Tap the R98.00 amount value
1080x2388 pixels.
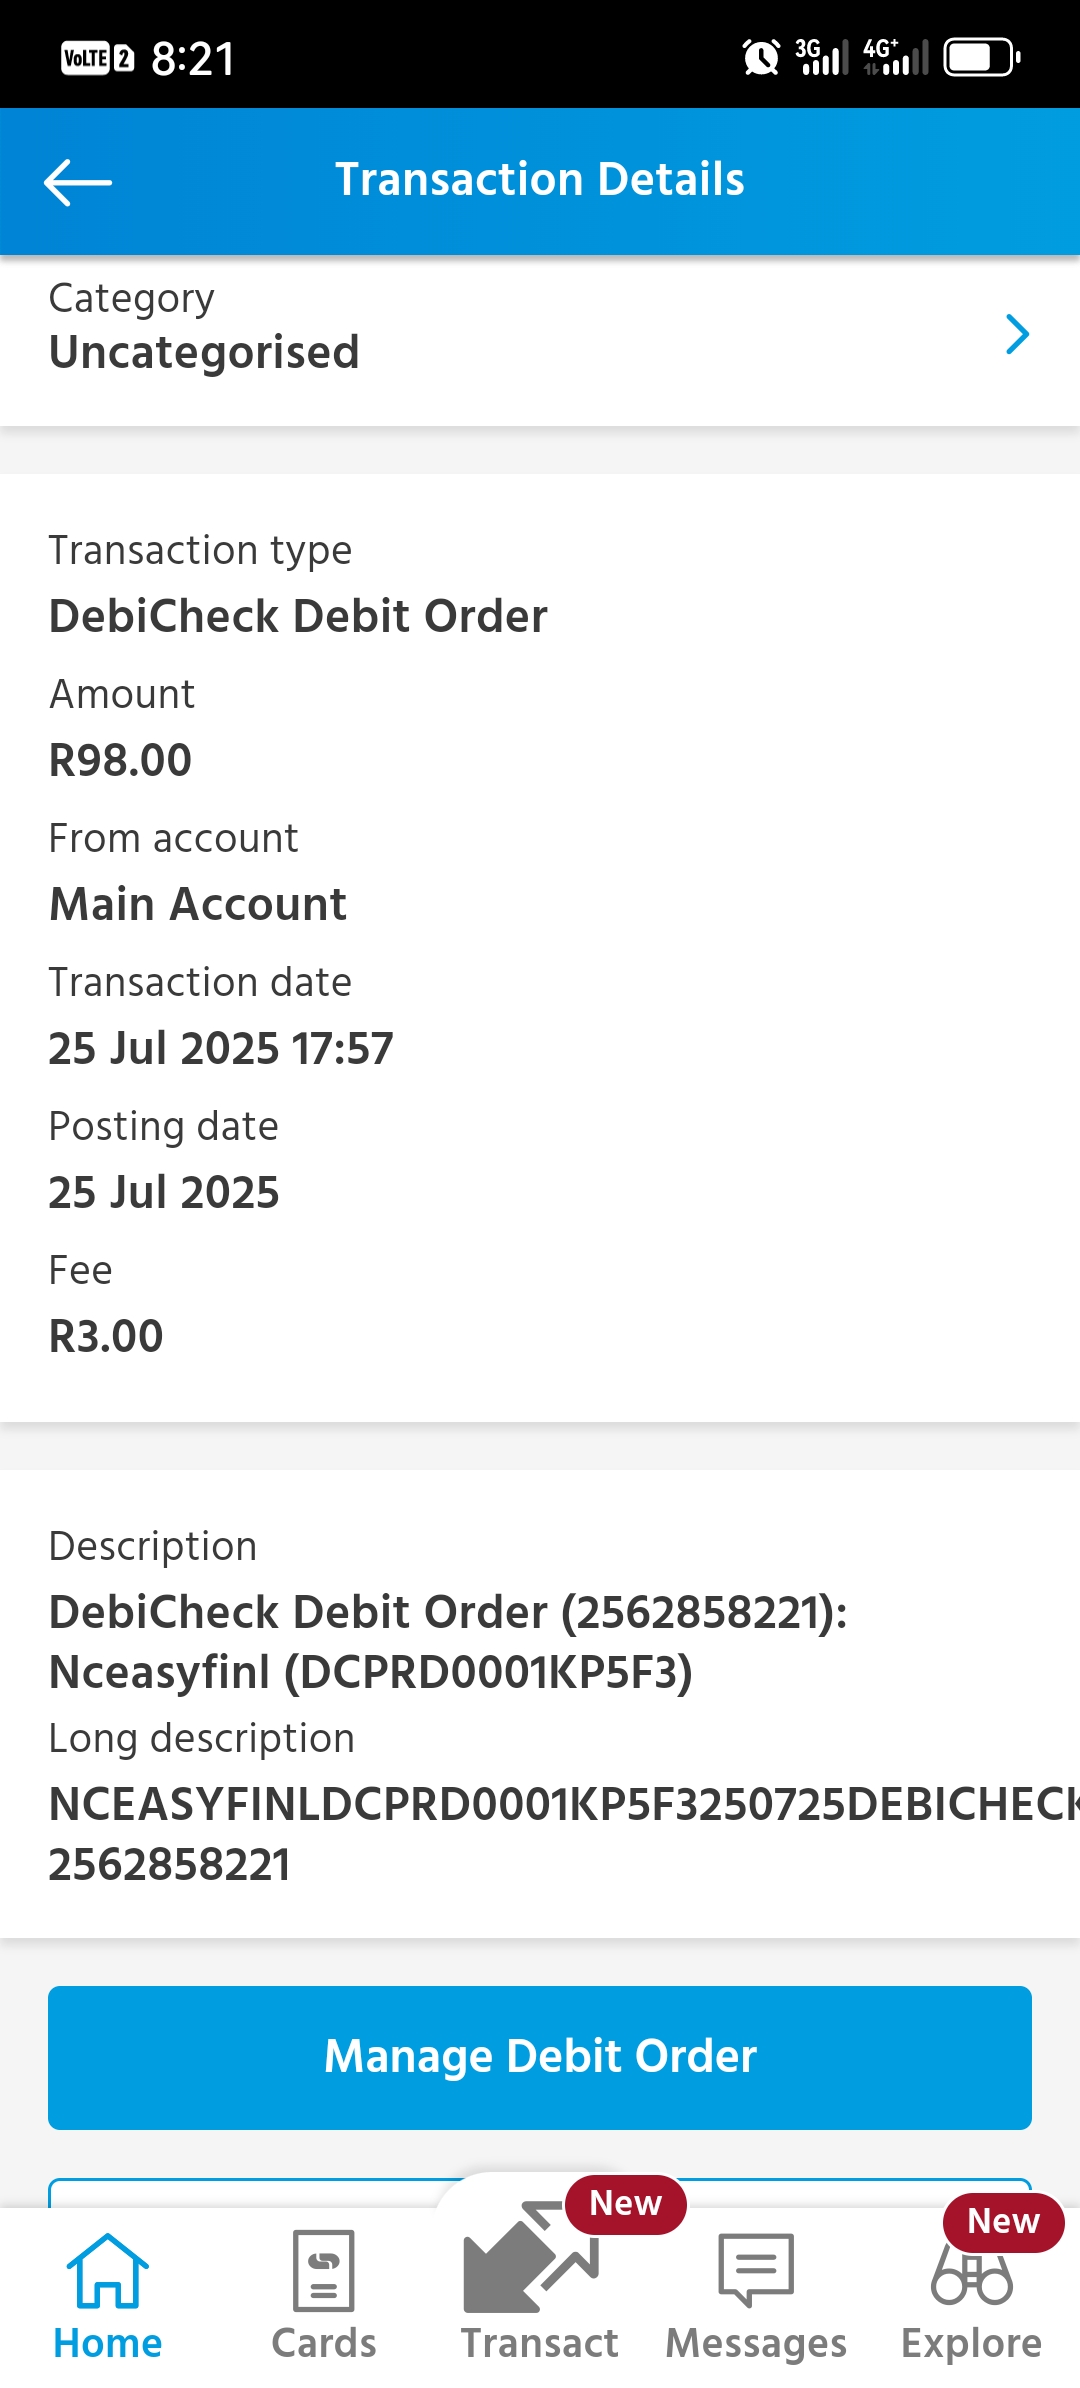click(120, 760)
